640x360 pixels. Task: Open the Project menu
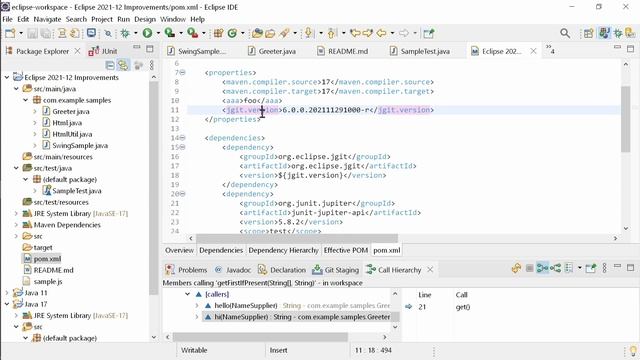click(102, 19)
